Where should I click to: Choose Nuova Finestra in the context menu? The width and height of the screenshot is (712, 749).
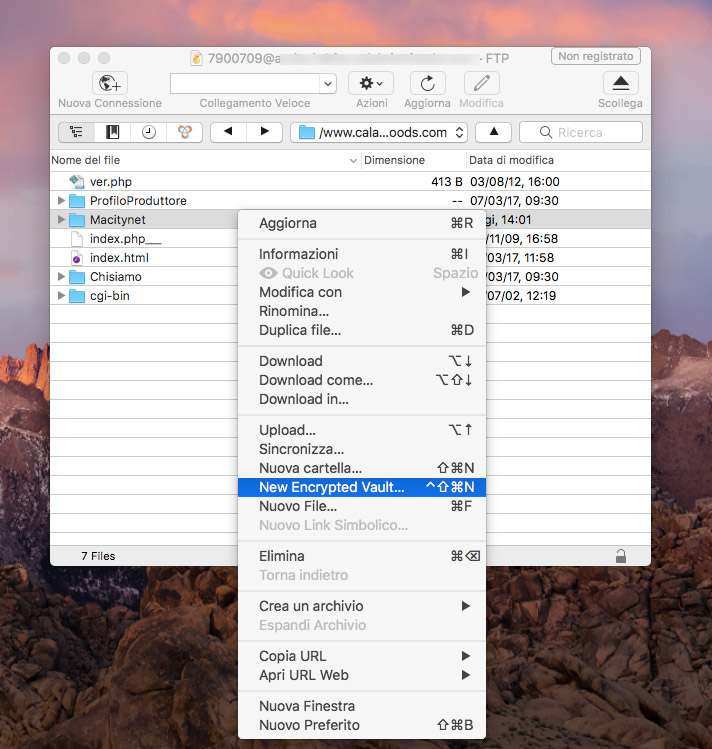[x=362, y=706]
